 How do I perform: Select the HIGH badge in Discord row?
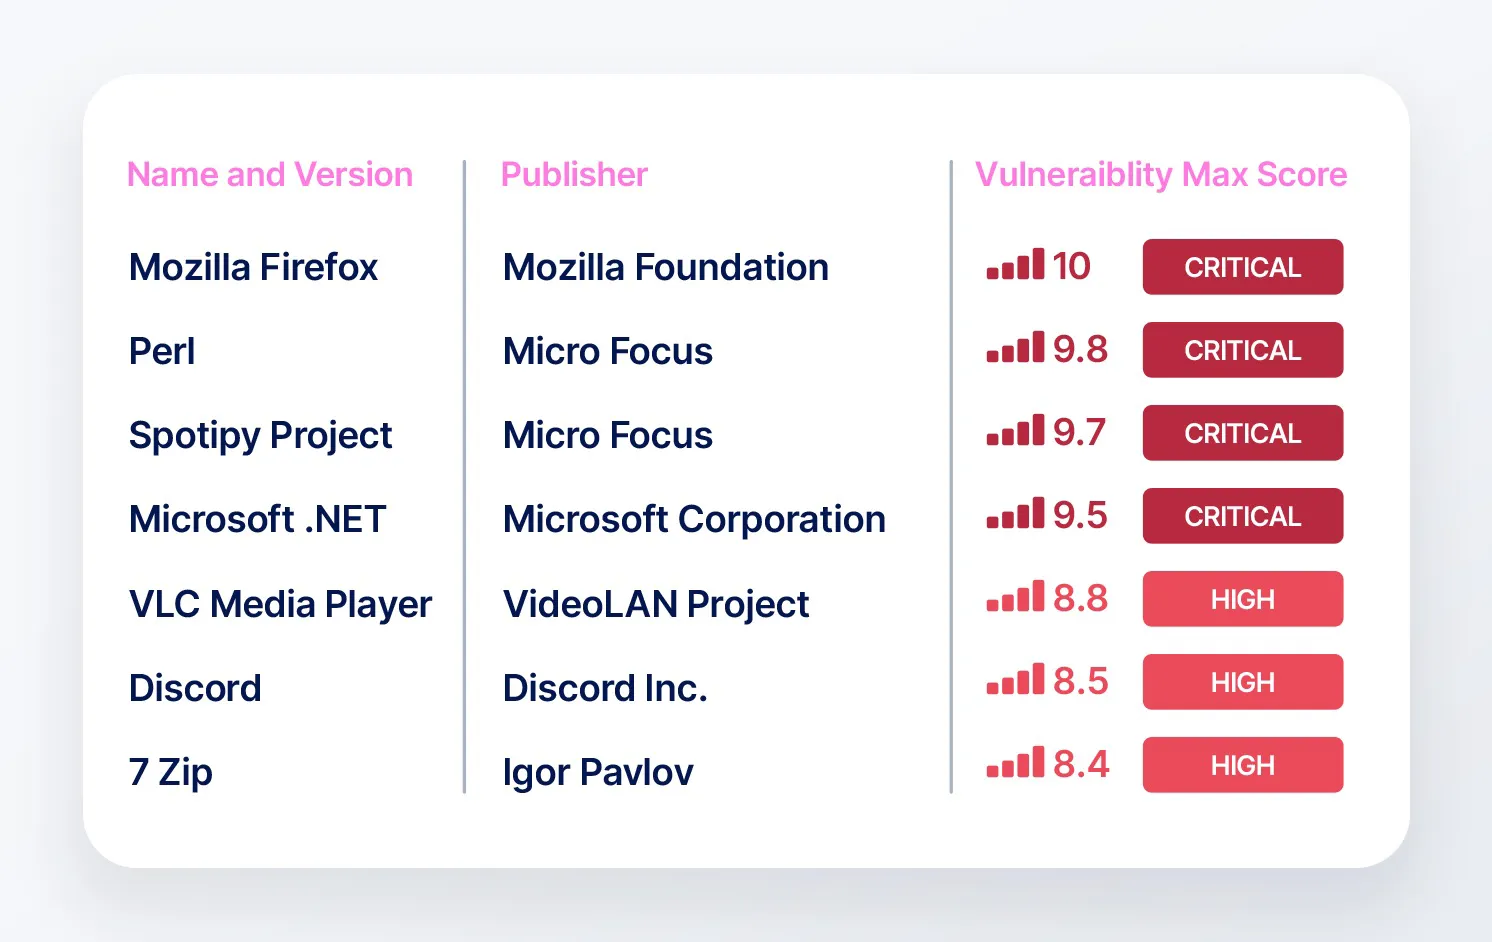(1243, 682)
